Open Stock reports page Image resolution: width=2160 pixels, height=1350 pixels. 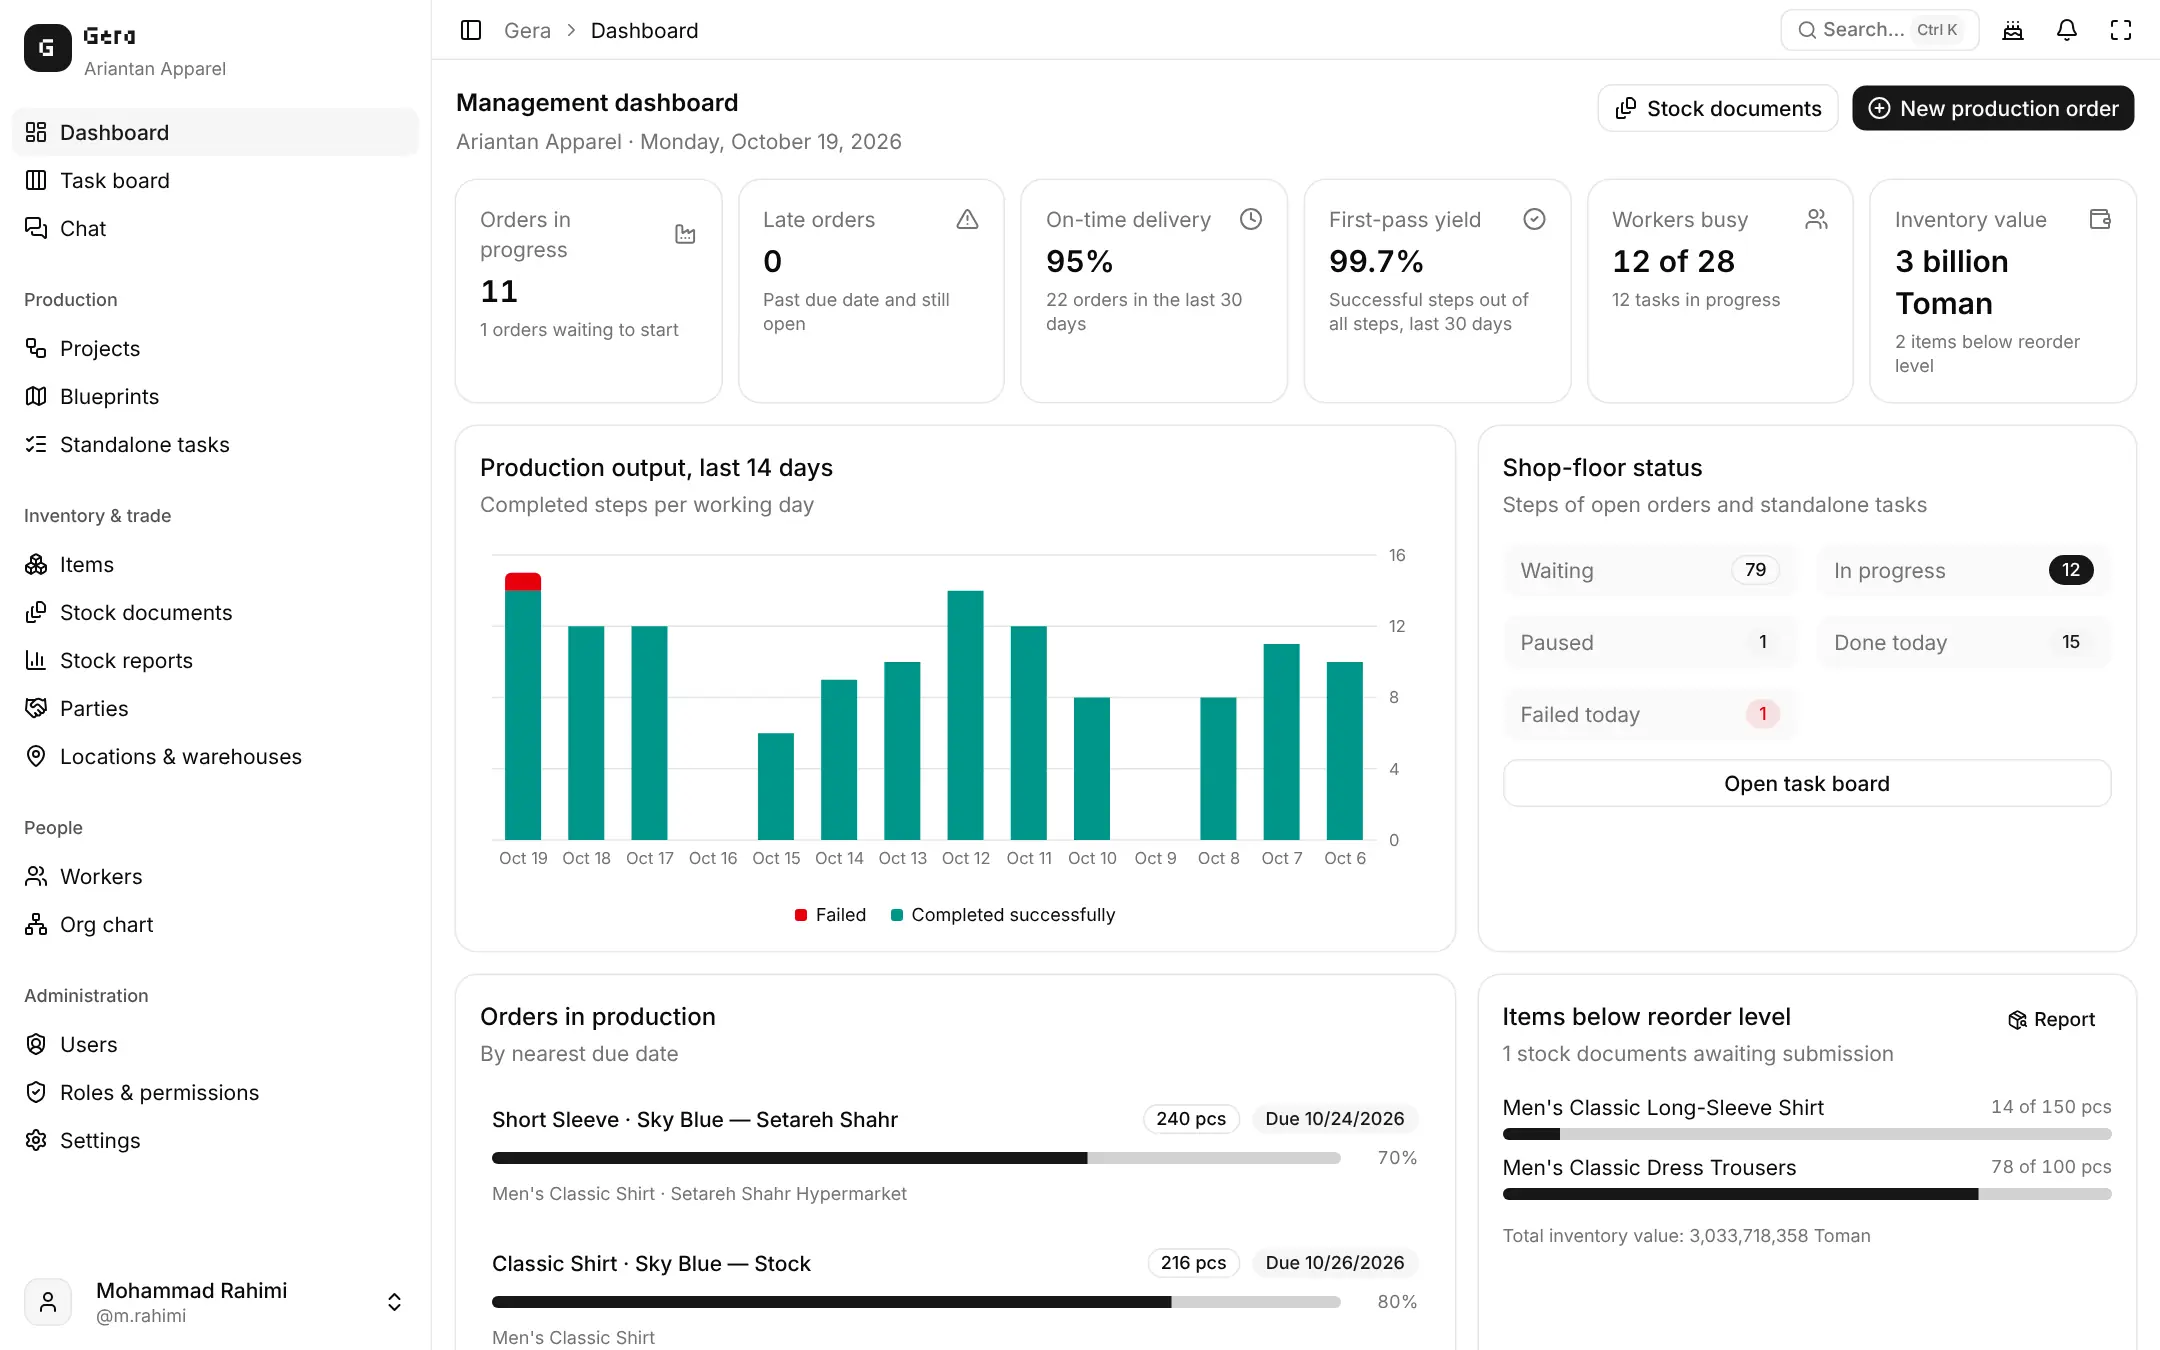[215, 660]
